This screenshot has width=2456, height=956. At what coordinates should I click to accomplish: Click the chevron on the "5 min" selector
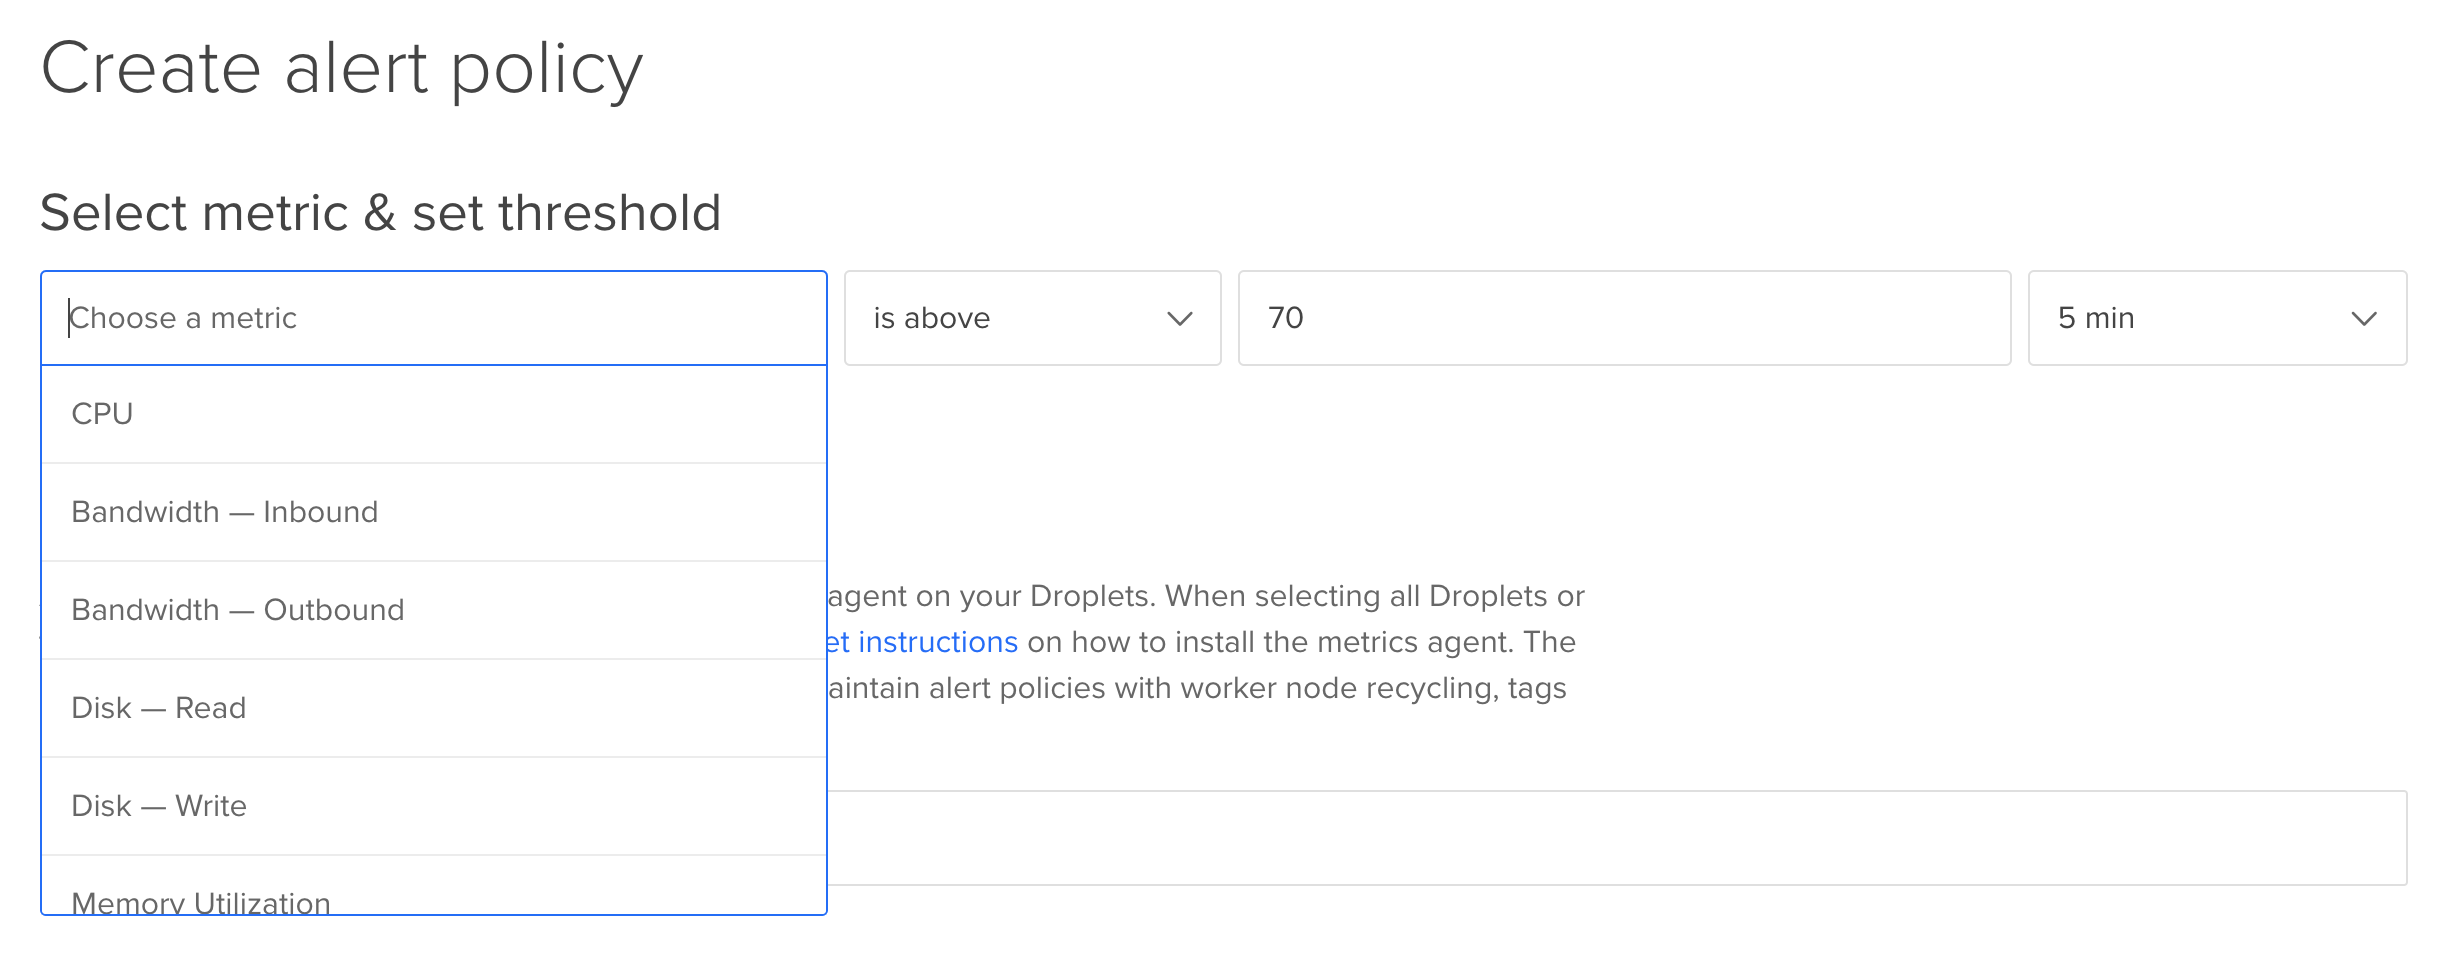pyautogui.click(x=2364, y=318)
